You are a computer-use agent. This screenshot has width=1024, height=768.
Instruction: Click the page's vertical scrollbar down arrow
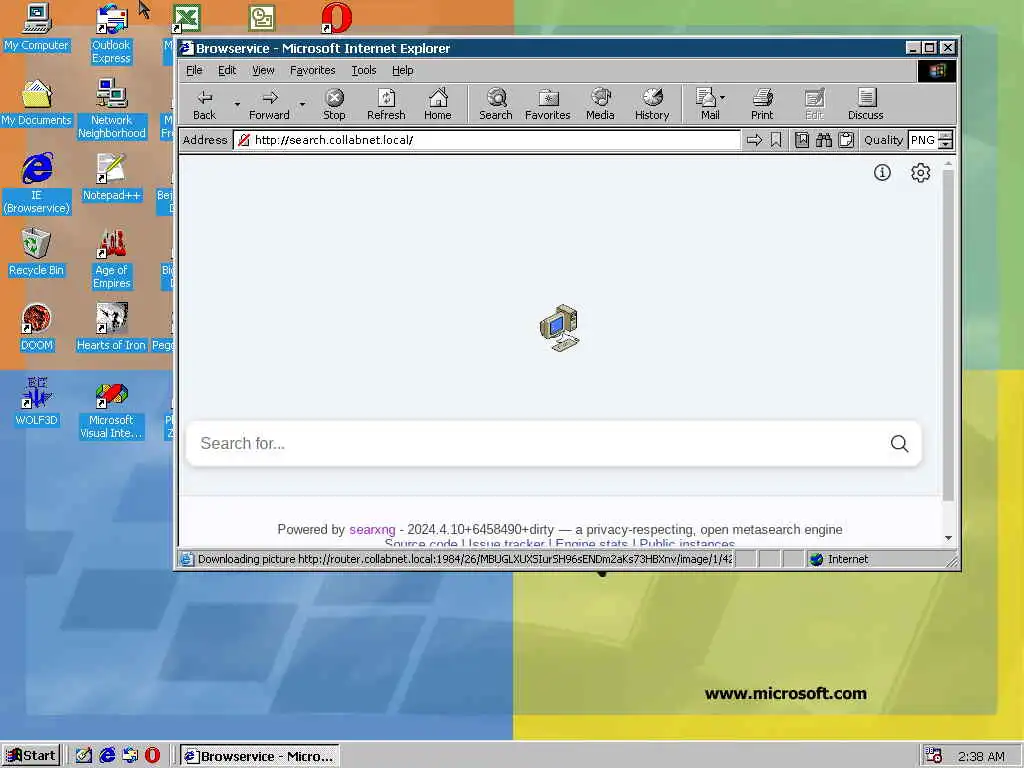(948, 538)
